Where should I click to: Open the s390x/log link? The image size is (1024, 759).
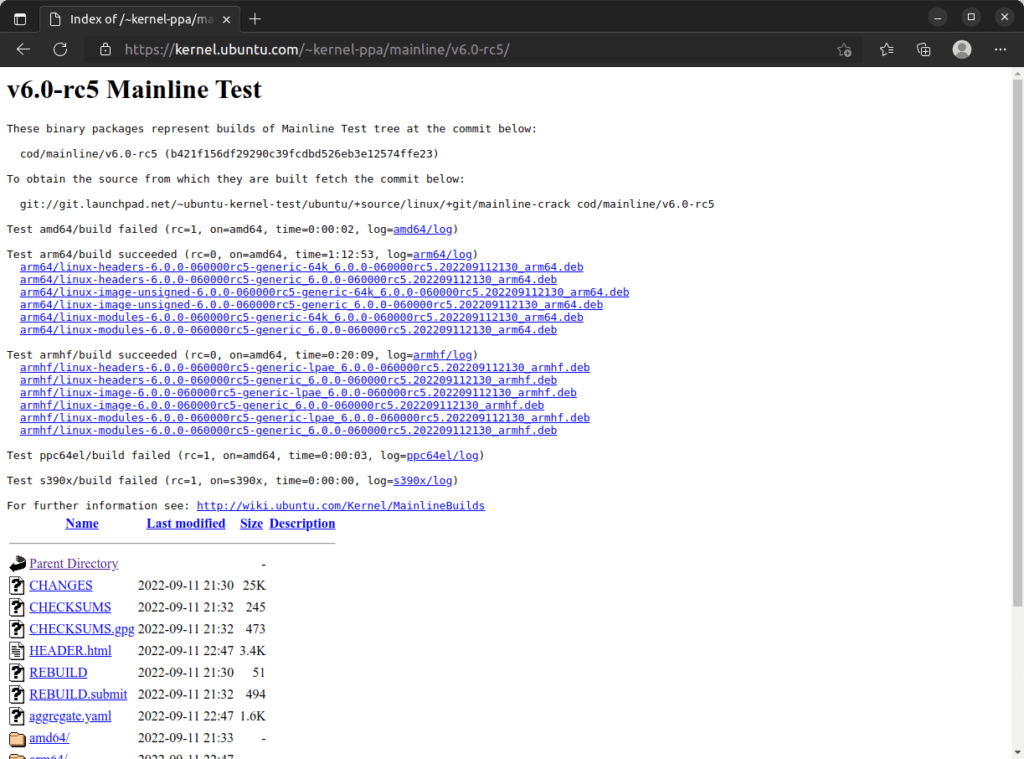pos(423,480)
